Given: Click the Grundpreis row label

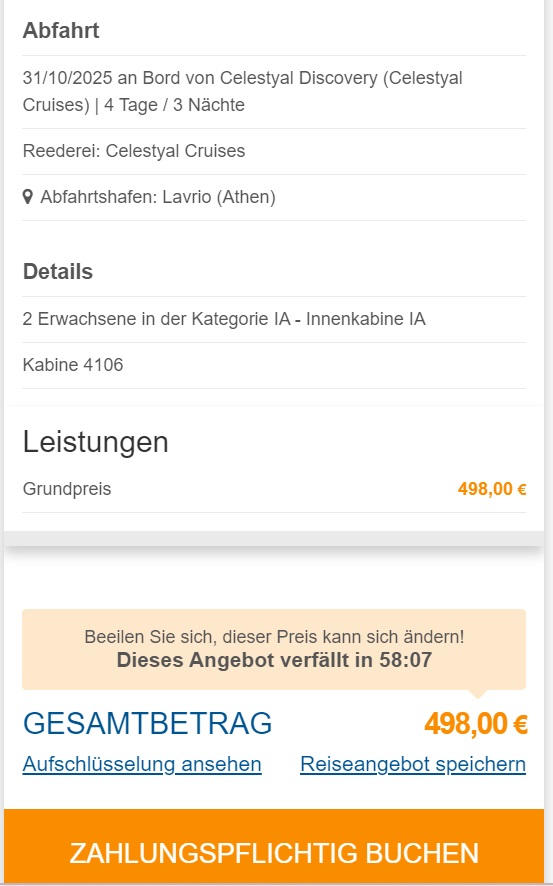Looking at the screenshot, I should click(67, 489).
